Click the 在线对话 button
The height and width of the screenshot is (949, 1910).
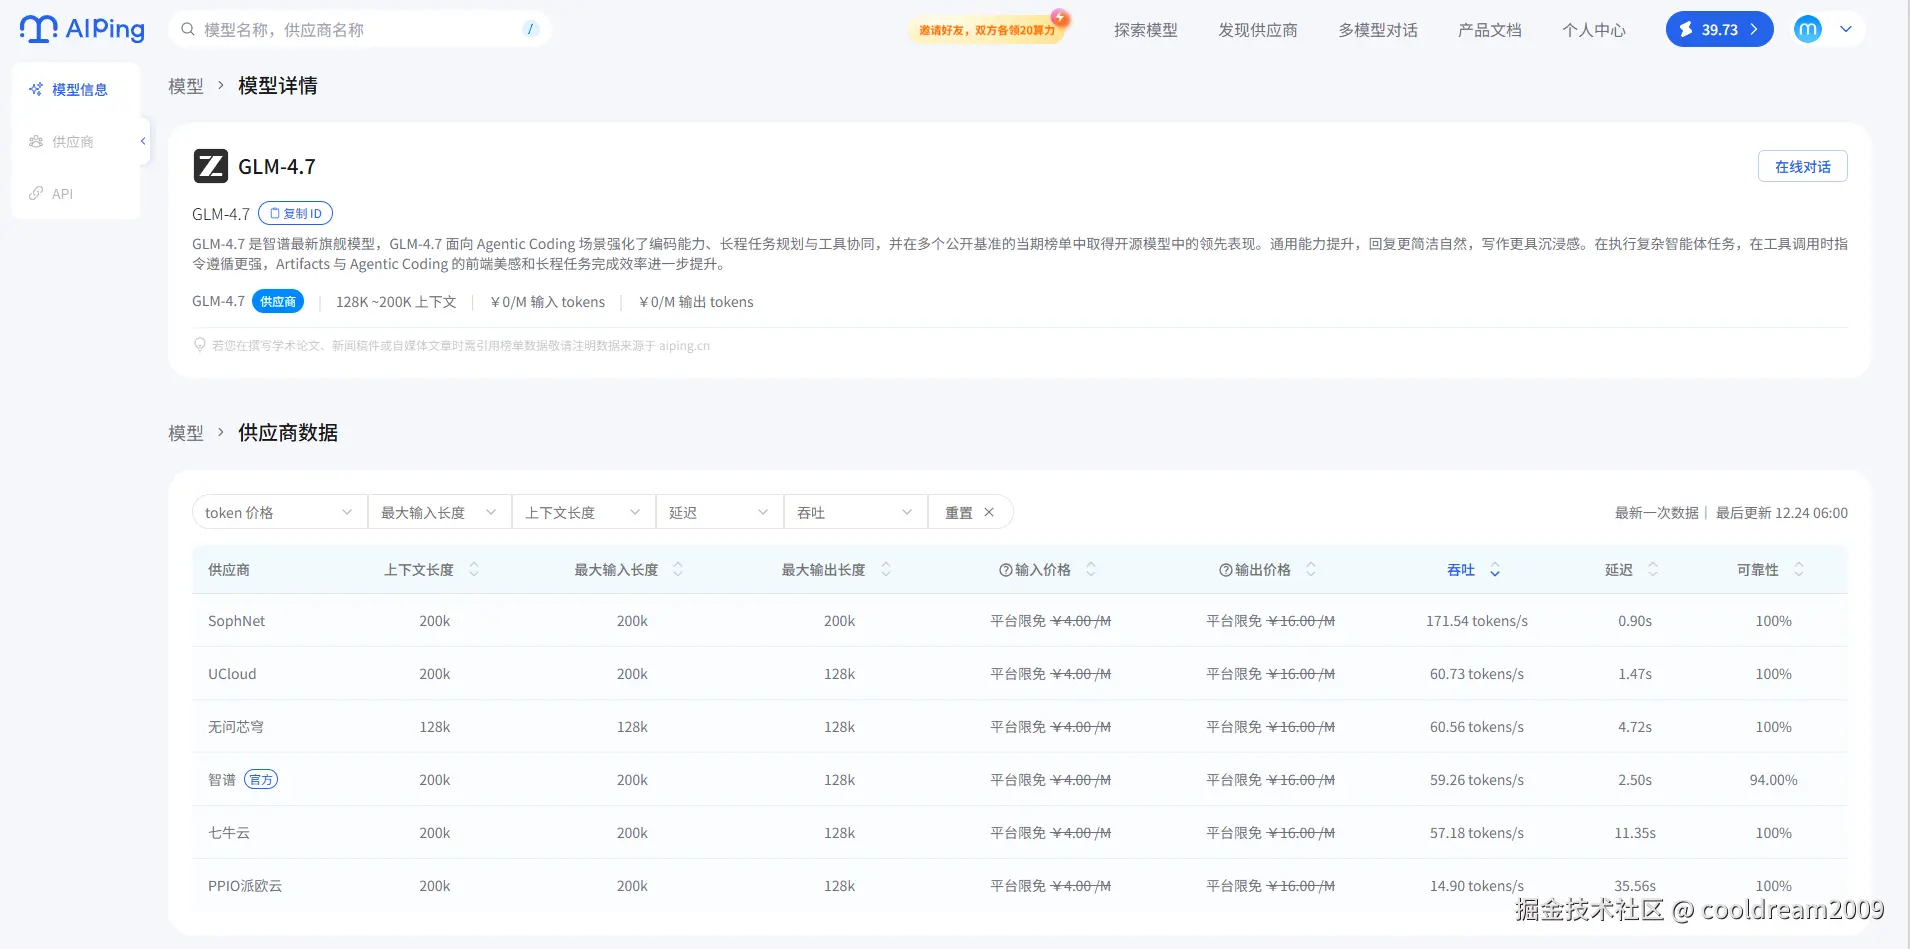[1802, 166]
